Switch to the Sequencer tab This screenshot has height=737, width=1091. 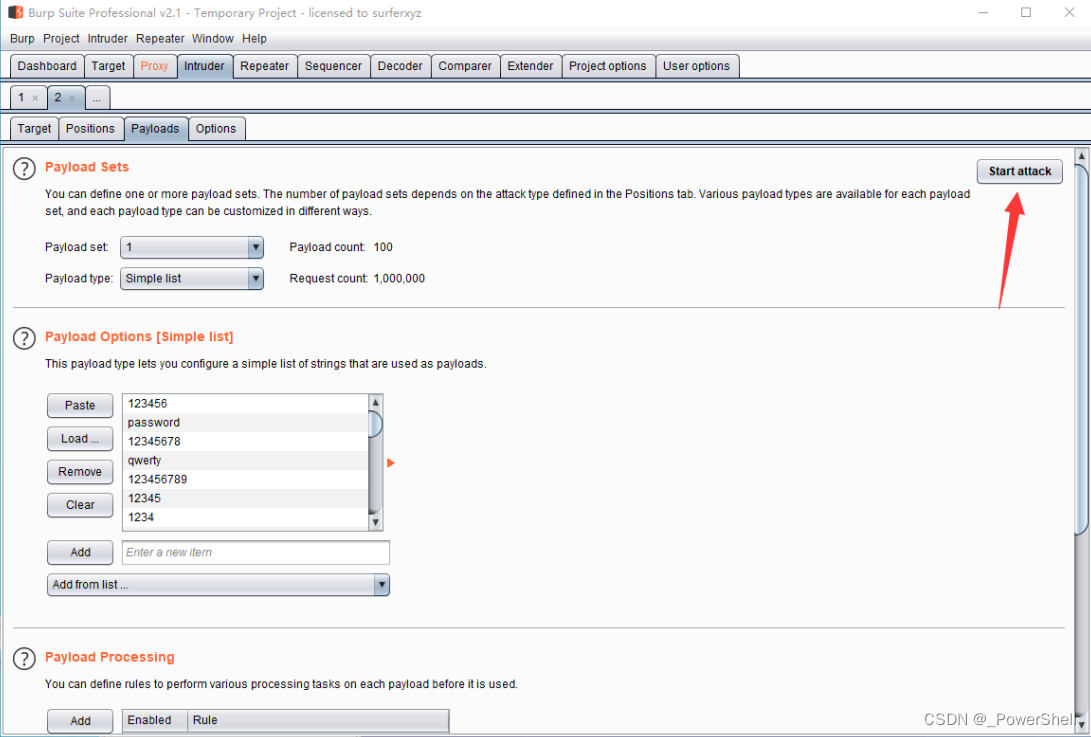tap(333, 66)
